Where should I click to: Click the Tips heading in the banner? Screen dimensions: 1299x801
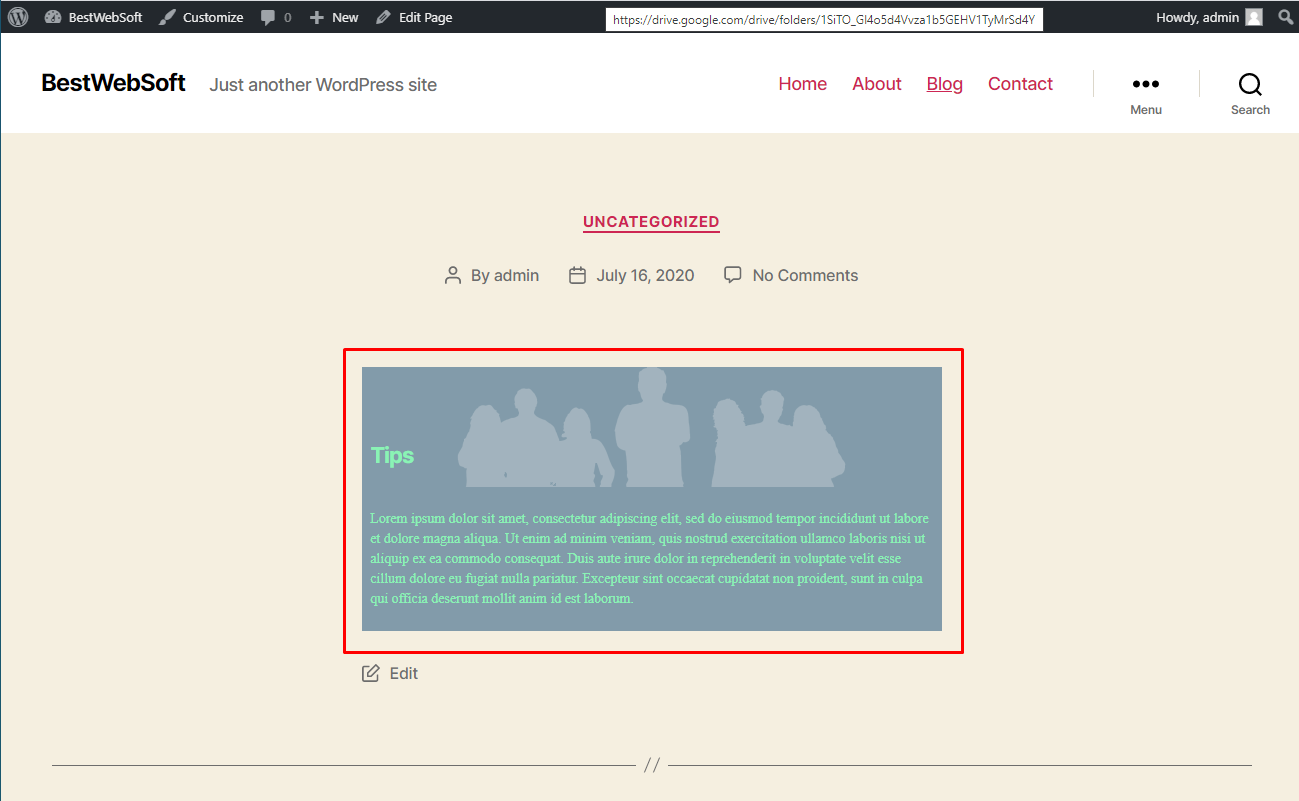[392, 455]
